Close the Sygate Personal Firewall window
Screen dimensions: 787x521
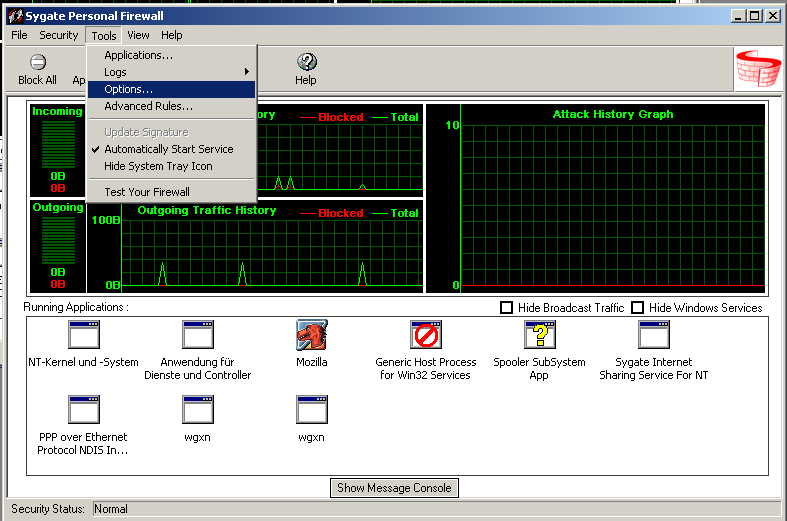(x=773, y=16)
